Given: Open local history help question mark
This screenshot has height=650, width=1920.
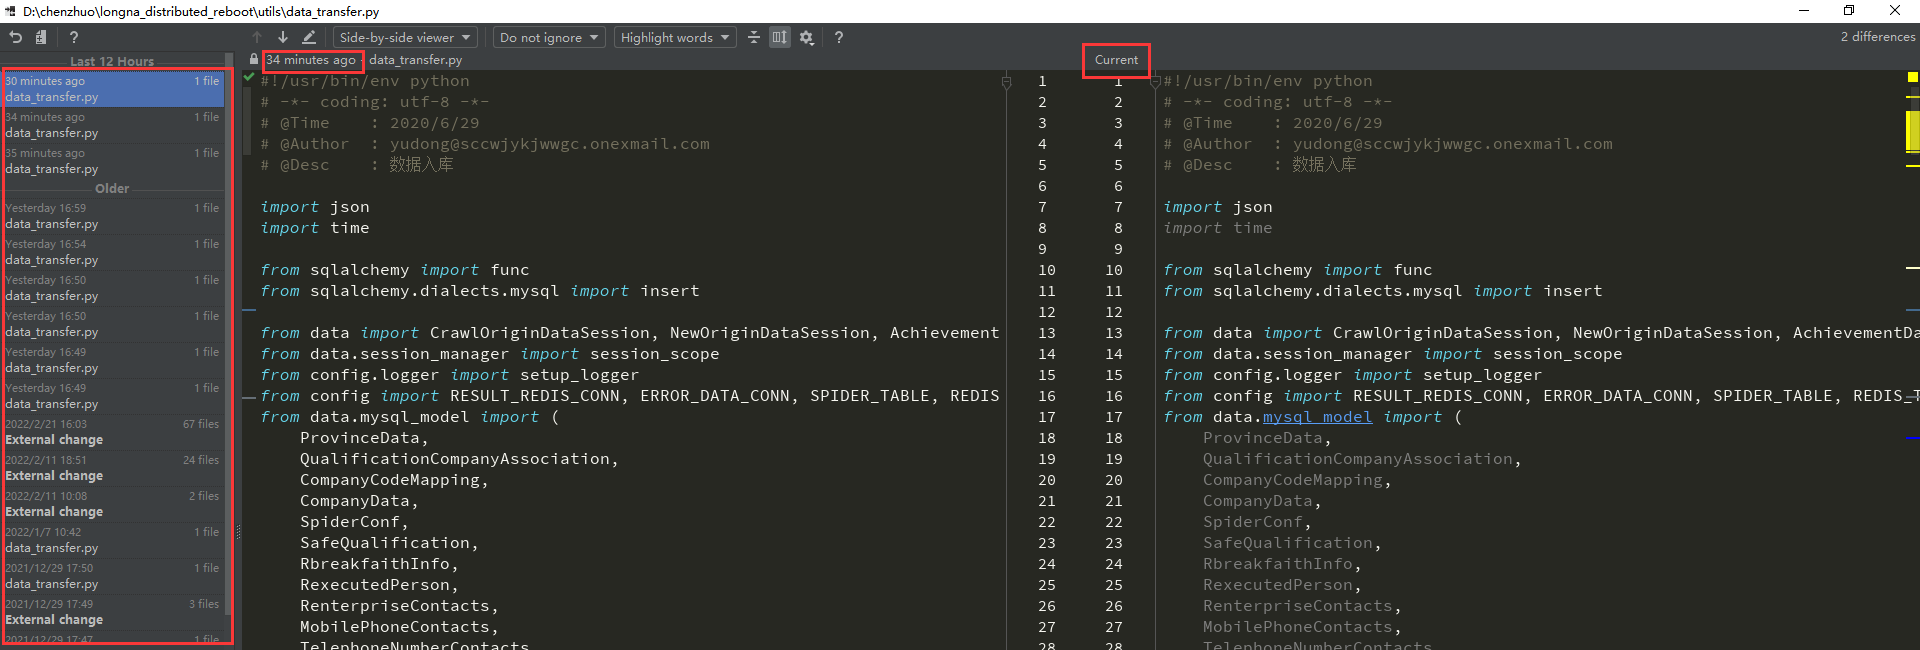Looking at the screenshot, I should click(74, 37).
